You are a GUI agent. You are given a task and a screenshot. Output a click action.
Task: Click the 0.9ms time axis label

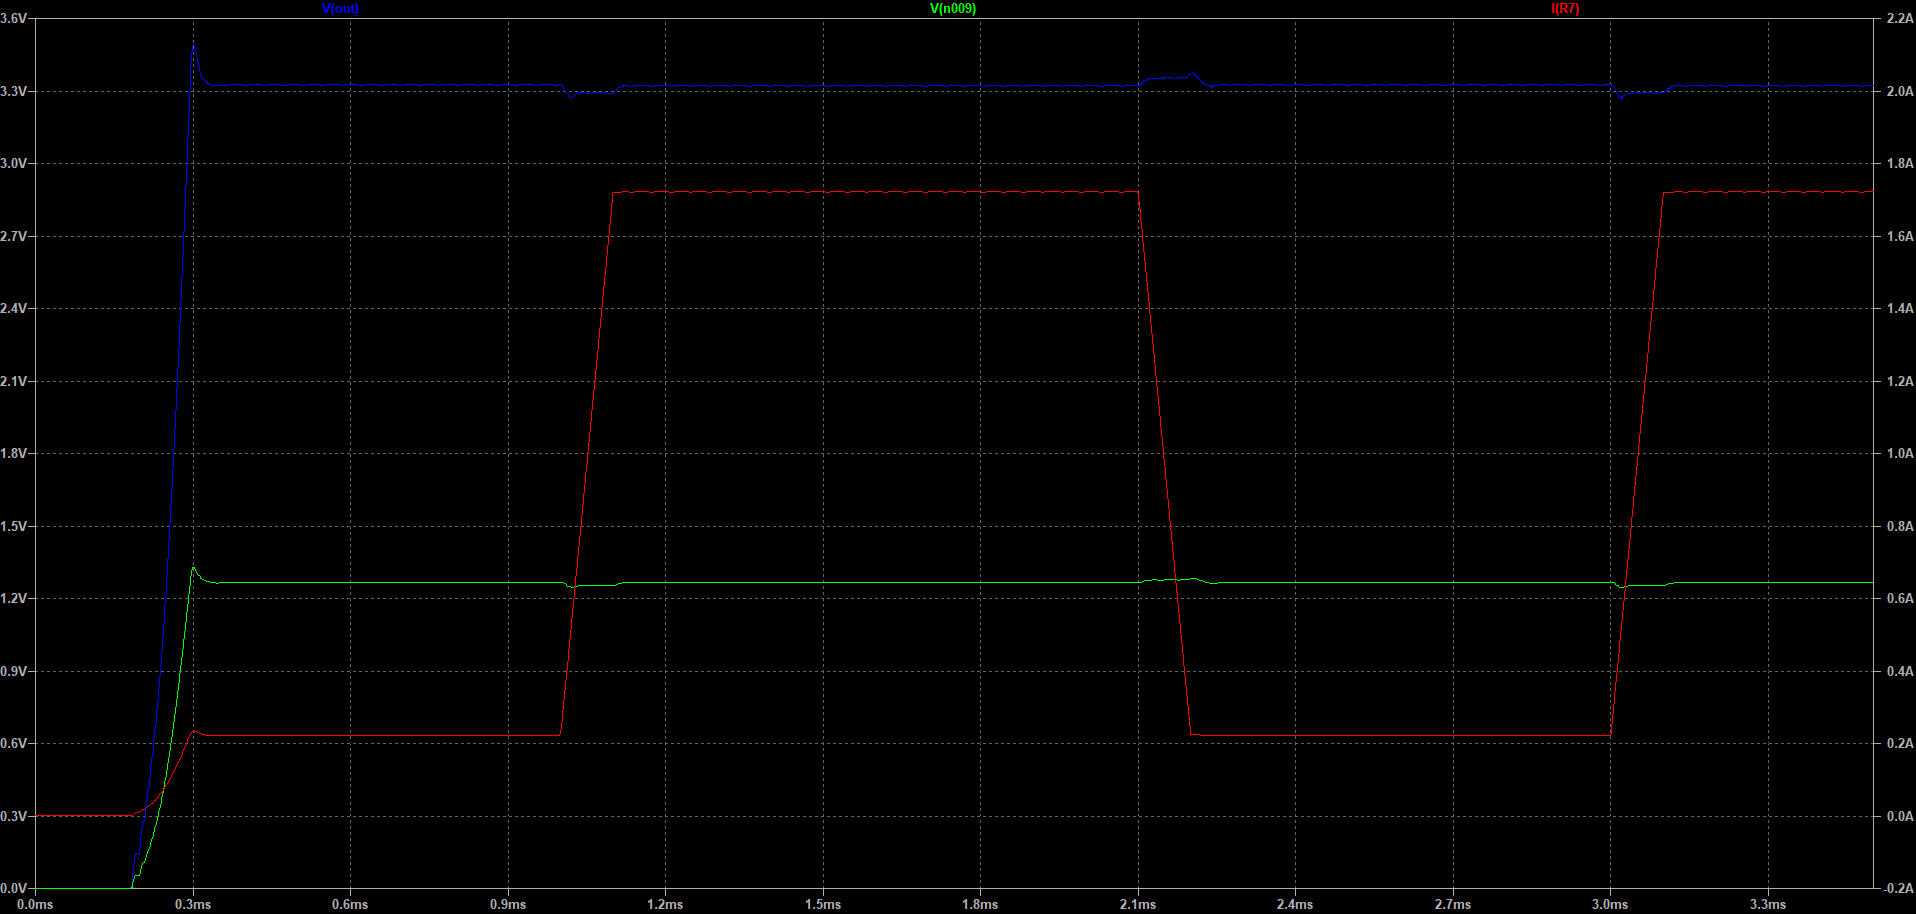click(x=508, y=904)
